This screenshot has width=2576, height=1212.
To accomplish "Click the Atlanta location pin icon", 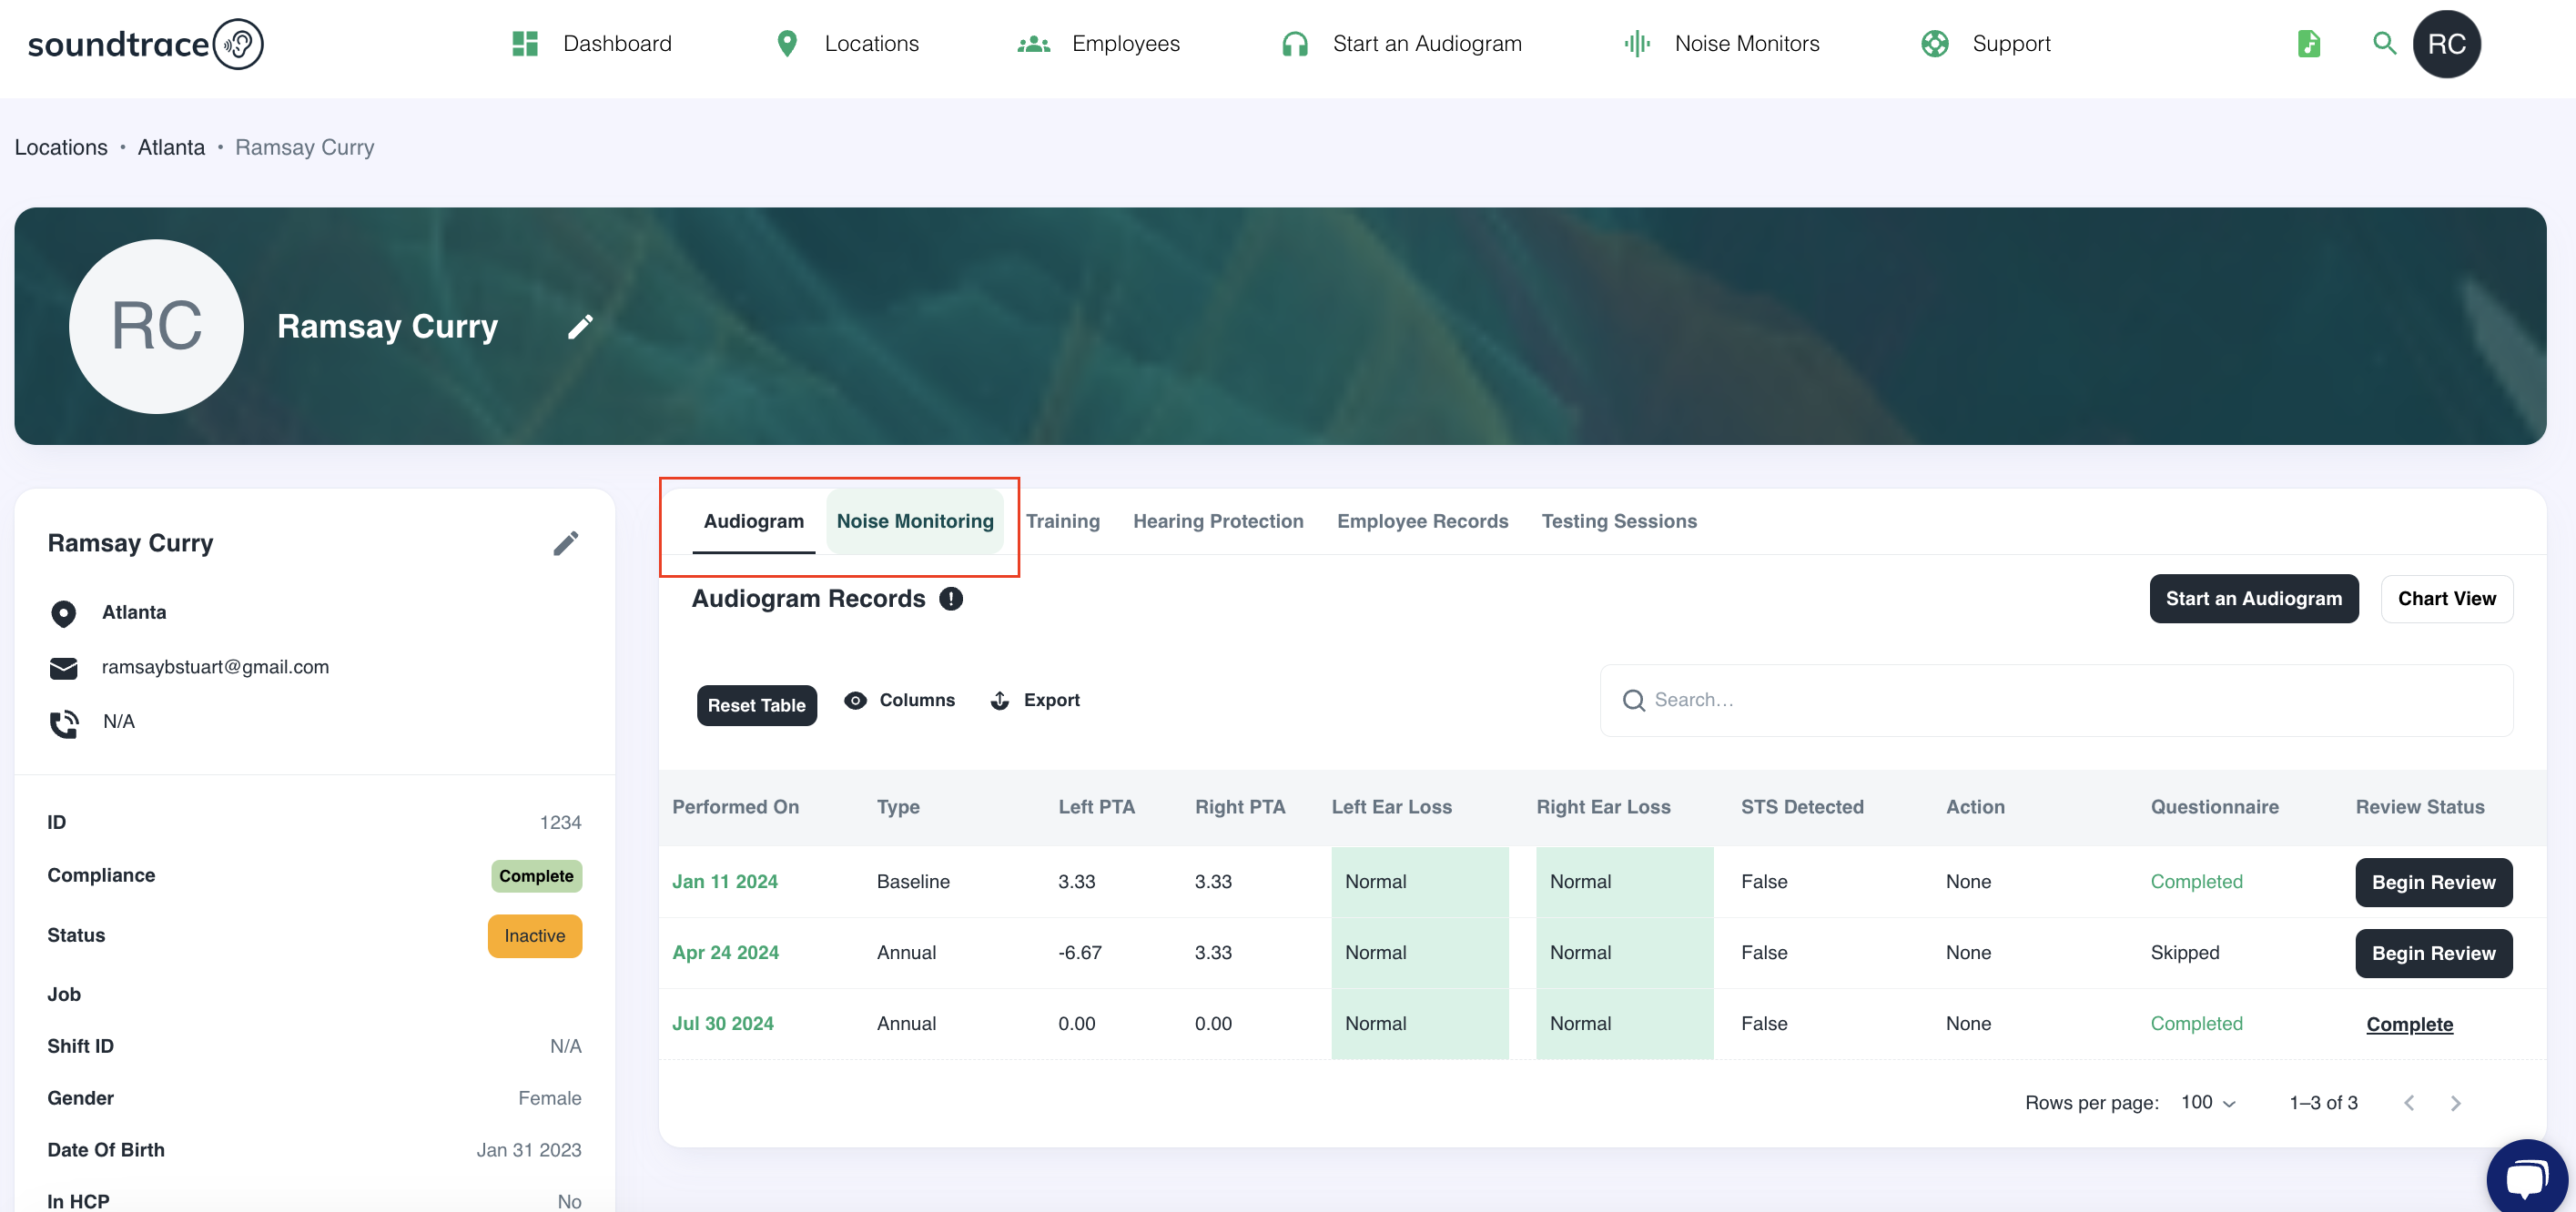I will [63, 613].
